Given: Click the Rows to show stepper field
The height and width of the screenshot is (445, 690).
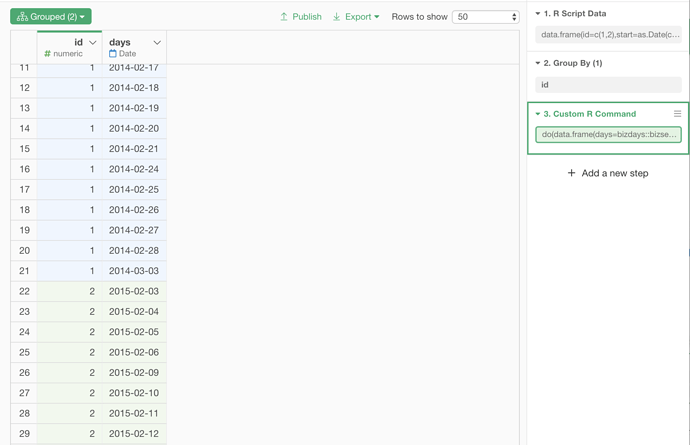Looking at the screenshot, I should [x=485, y=17].
